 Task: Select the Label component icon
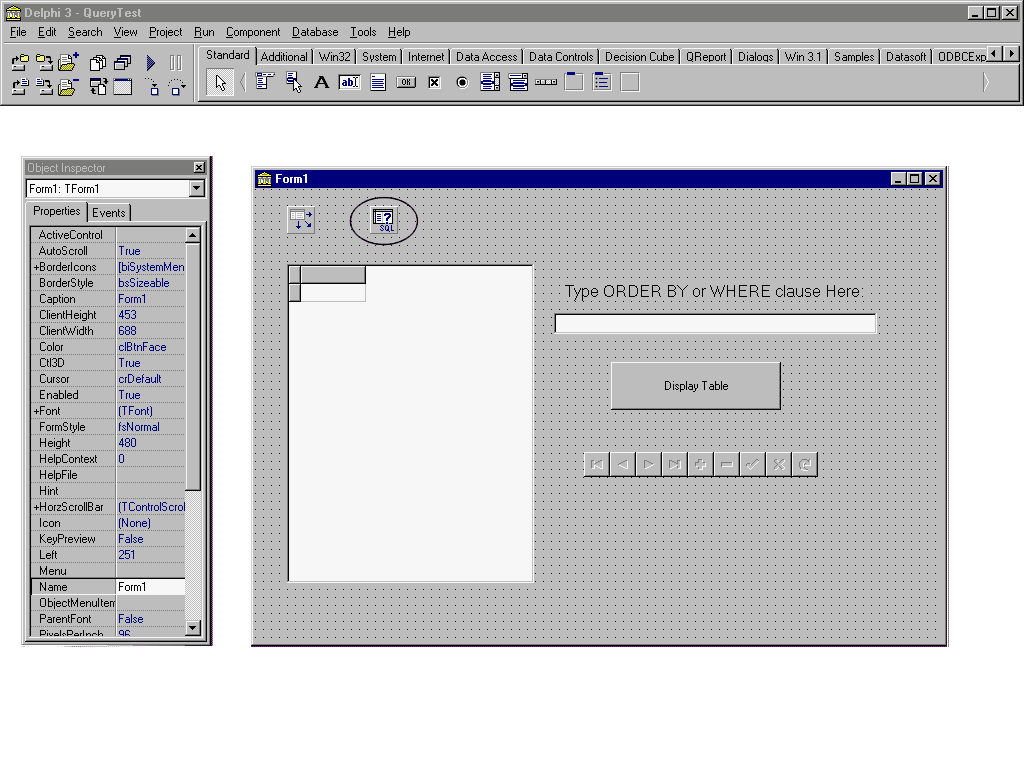click(x=321, y=83)
